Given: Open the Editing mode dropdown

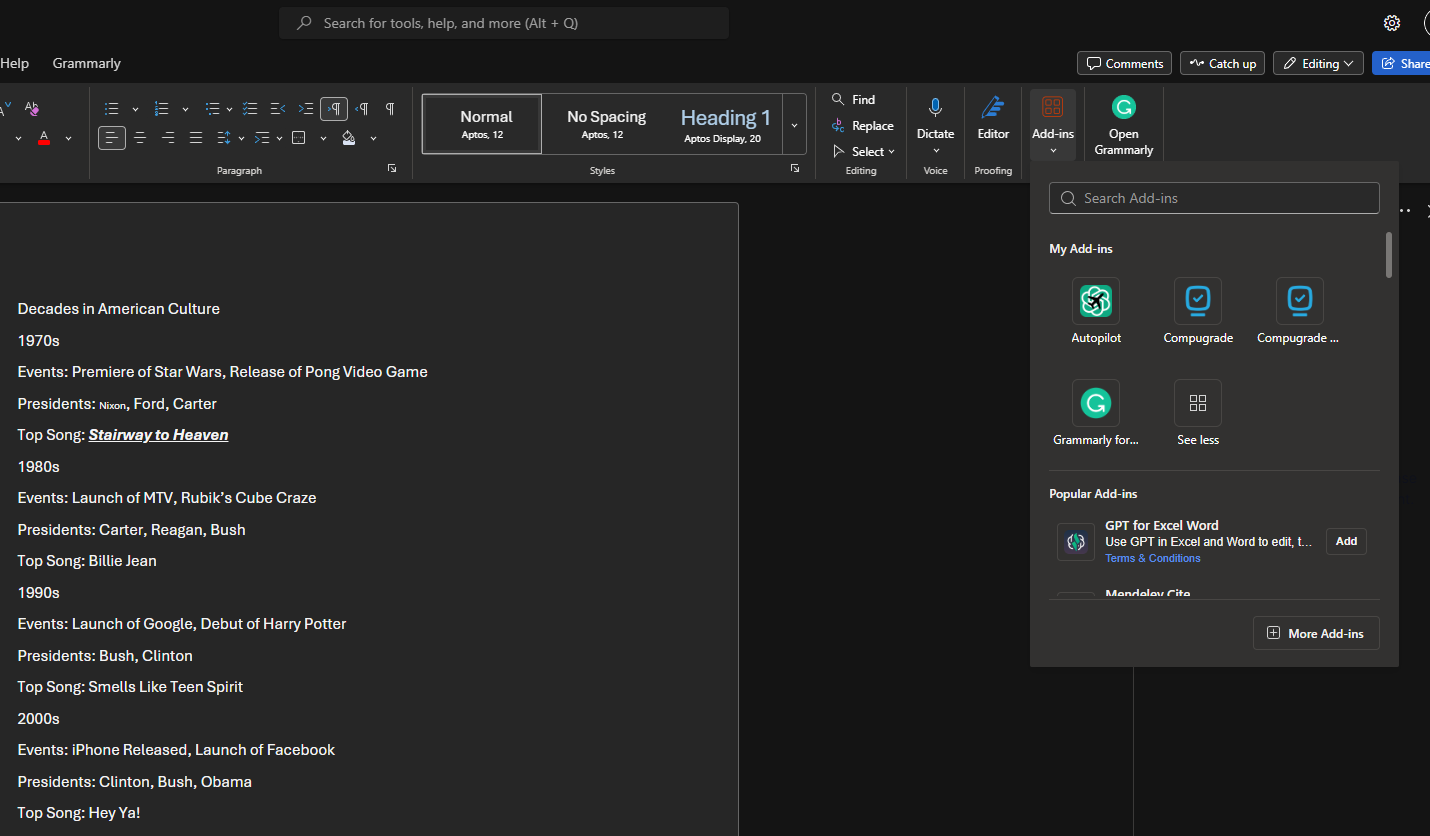Looking at the screenshot, I should (1318, 63).
